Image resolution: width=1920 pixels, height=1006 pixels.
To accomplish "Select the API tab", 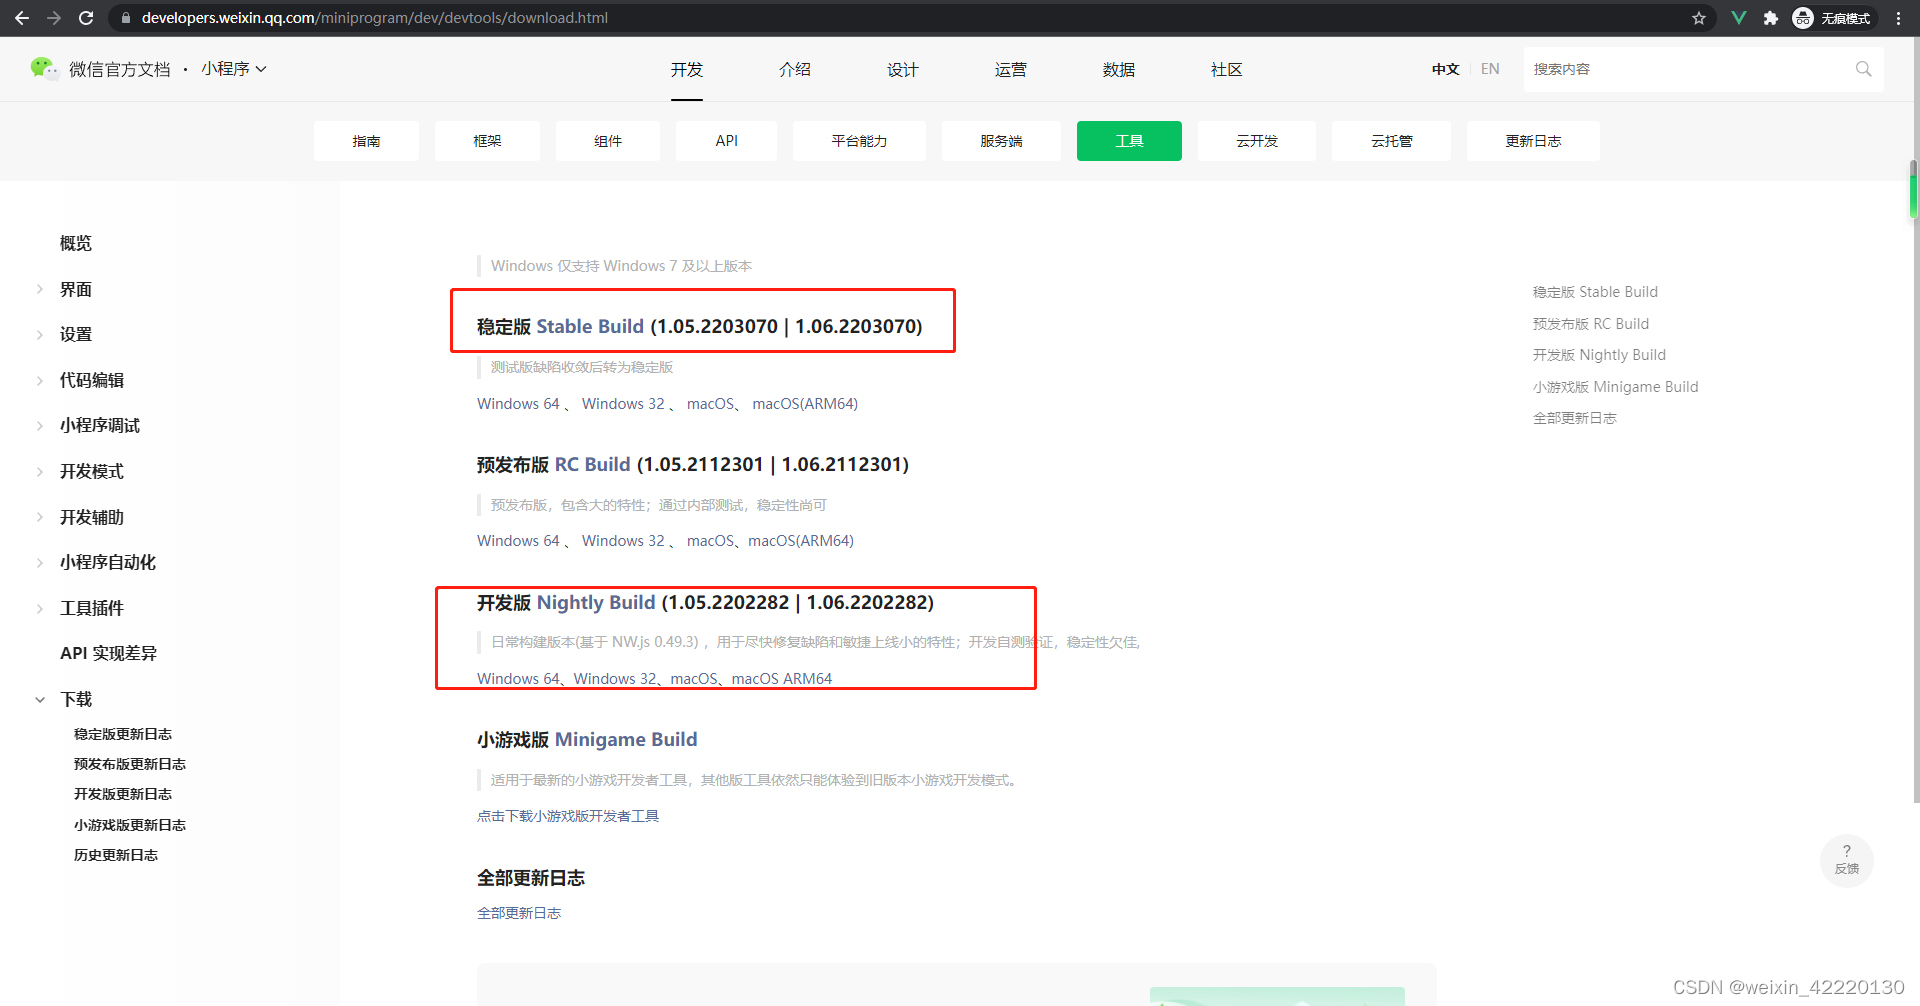I will (x=727, y=141).
